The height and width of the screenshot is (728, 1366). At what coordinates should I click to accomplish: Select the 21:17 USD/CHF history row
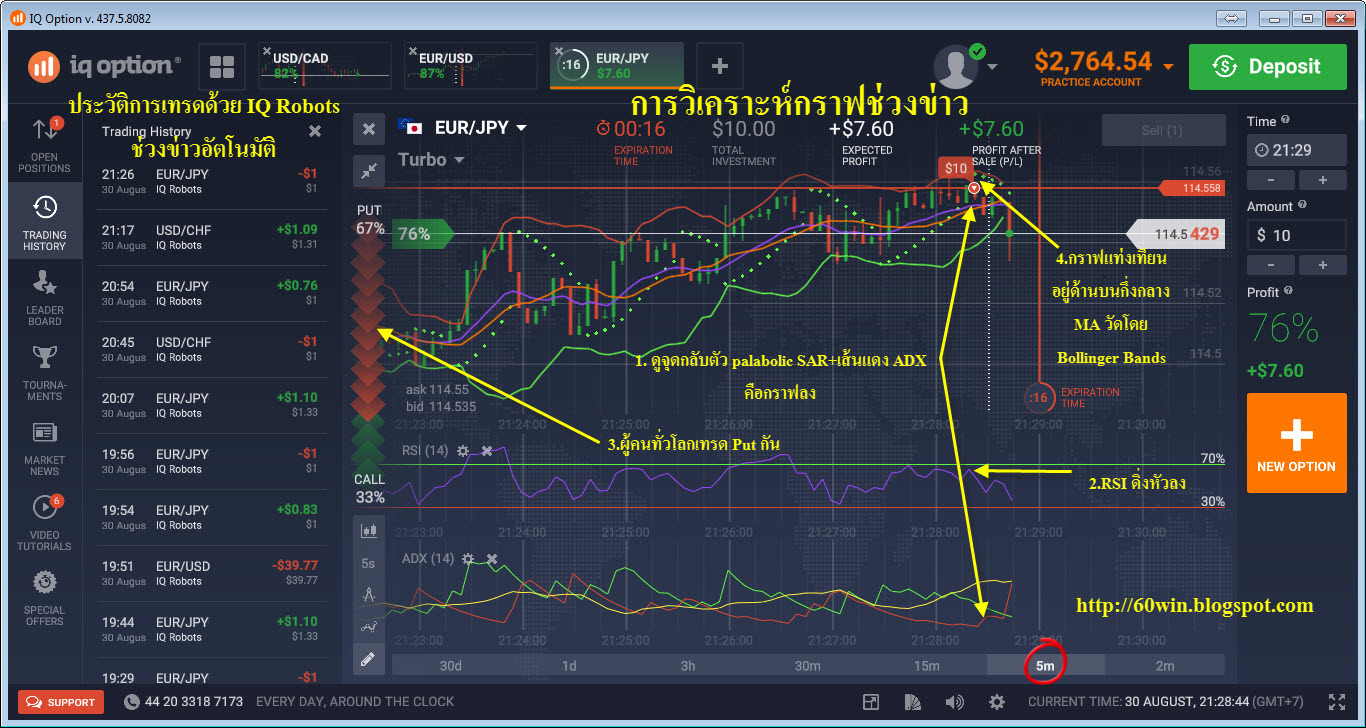click(x=210, y=237)
